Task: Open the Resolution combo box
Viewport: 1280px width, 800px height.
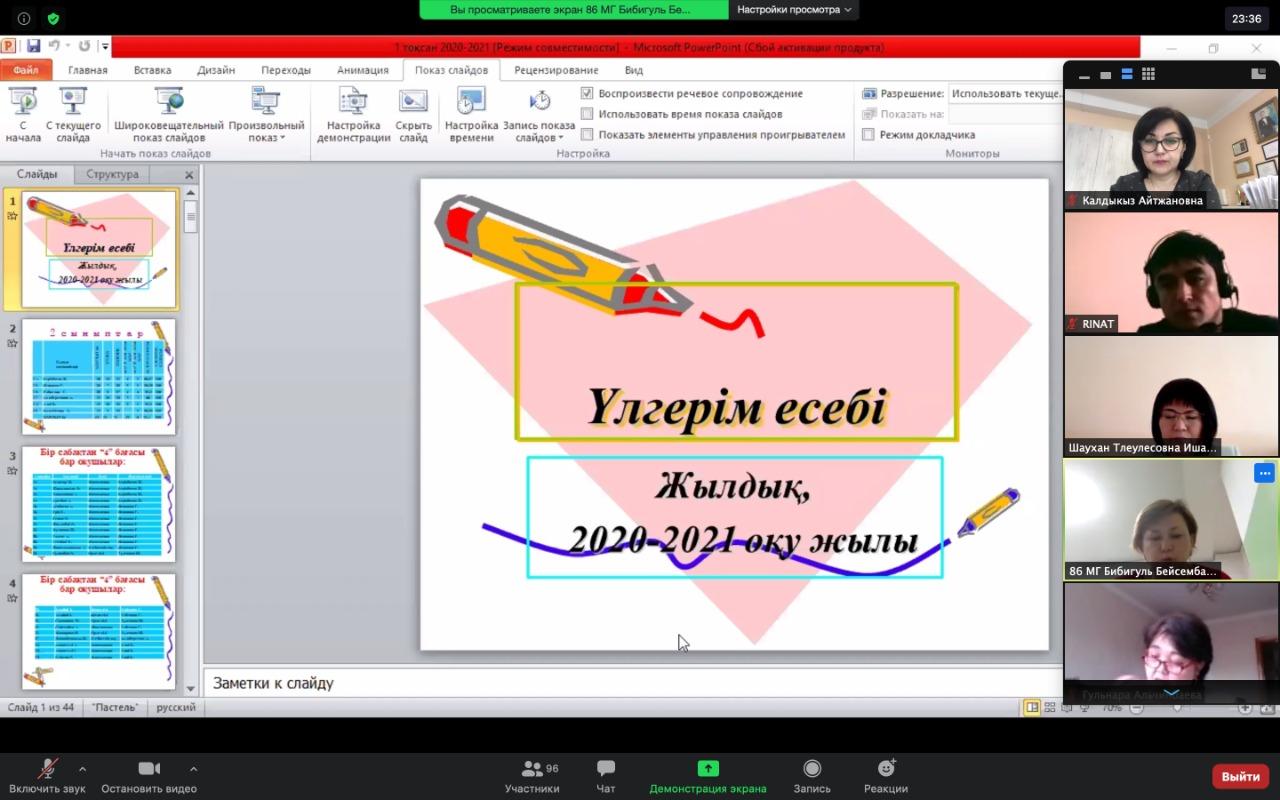Action: point(1005,93)
